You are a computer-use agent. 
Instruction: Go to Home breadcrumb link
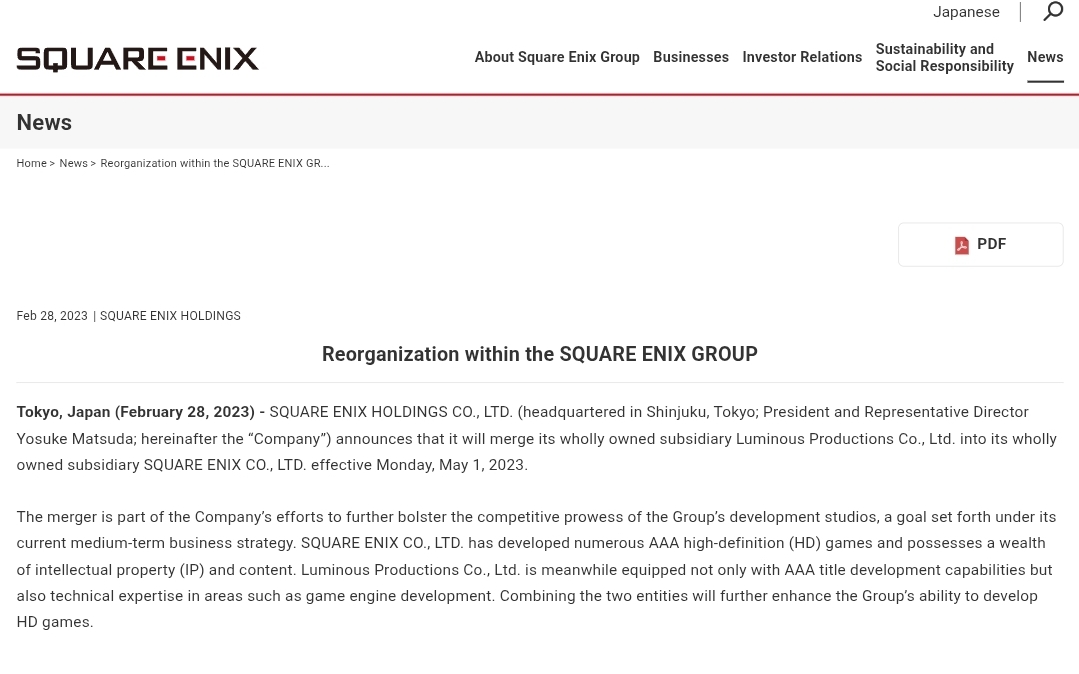pyautogui.click(x=32, y=163)
